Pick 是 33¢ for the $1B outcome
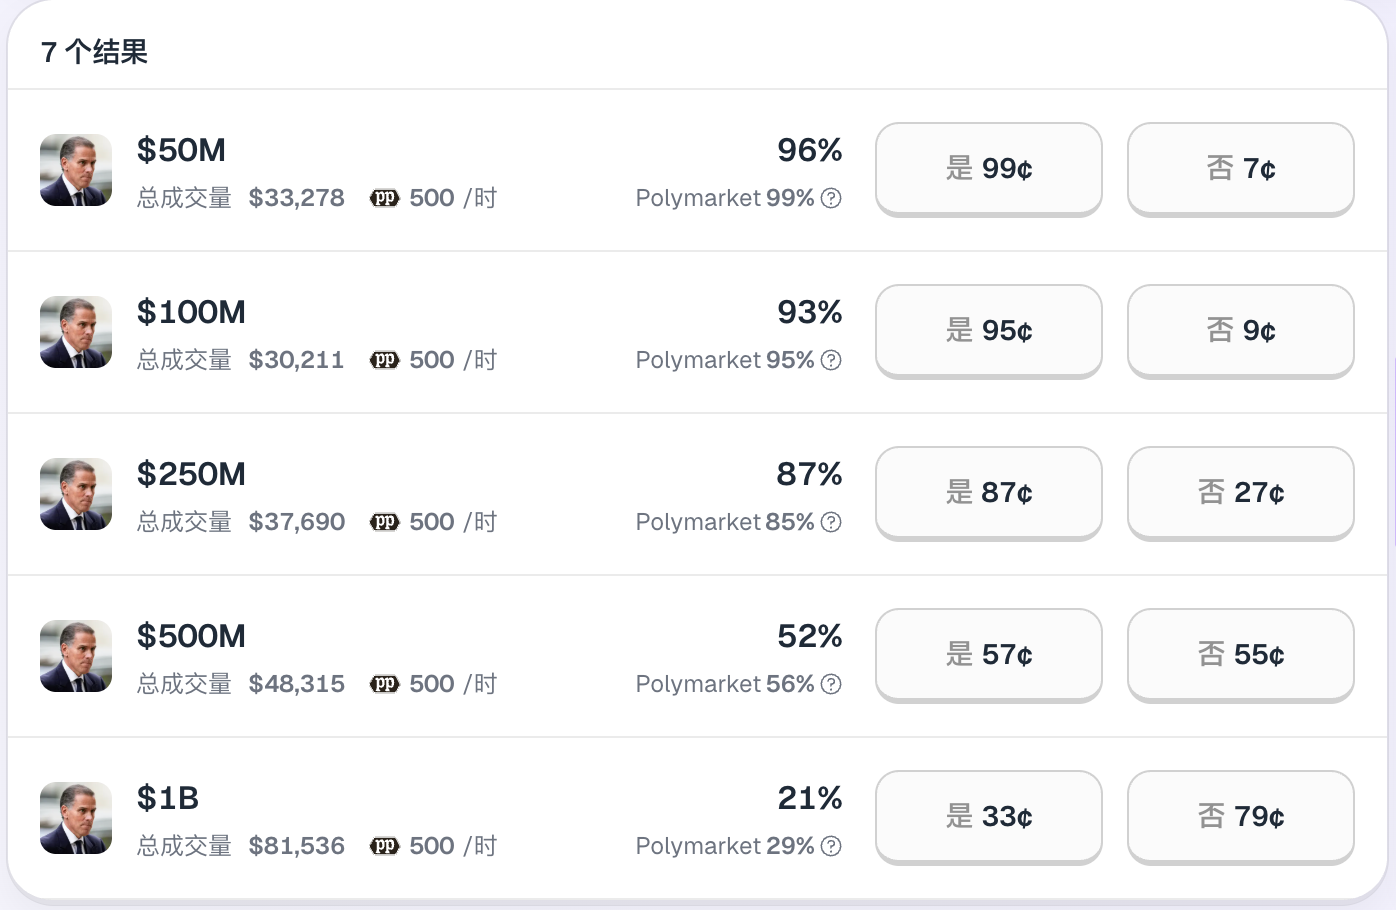 tap(989, 816)
